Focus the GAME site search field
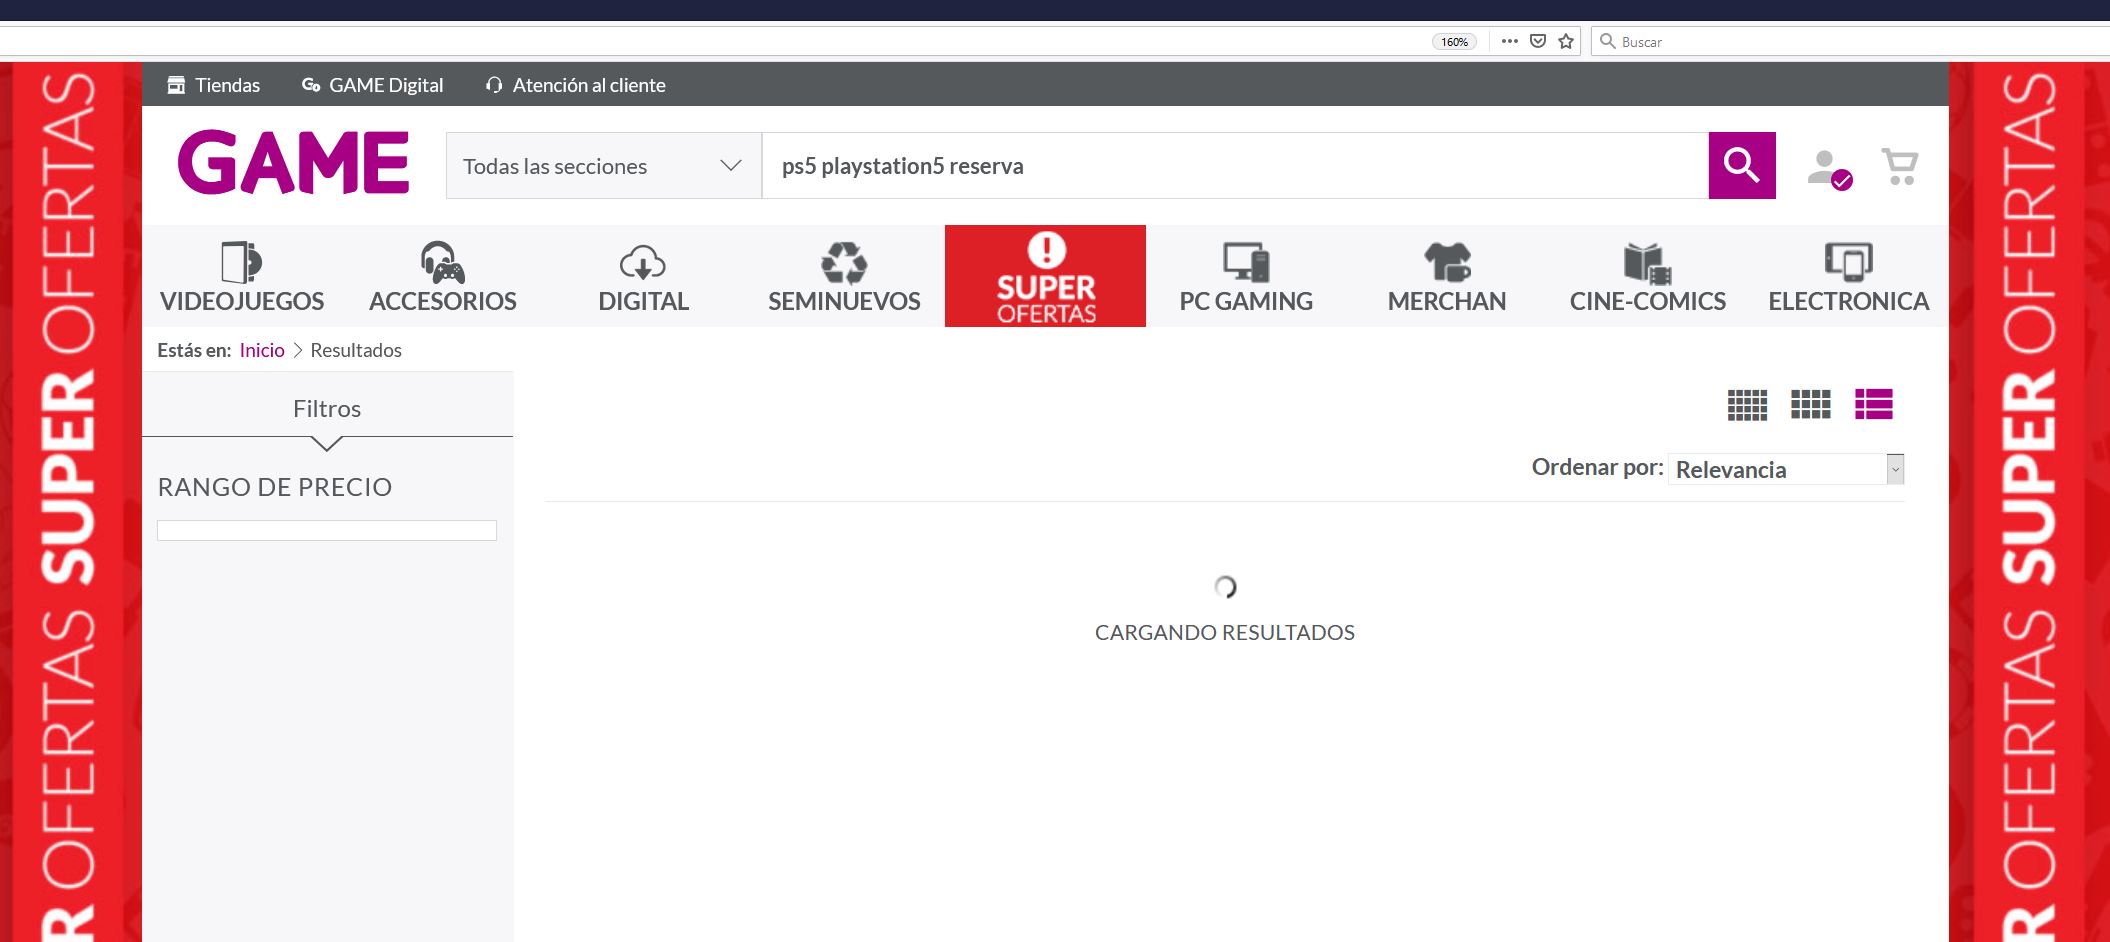The image size is (2110, 942). [1235, 166]
